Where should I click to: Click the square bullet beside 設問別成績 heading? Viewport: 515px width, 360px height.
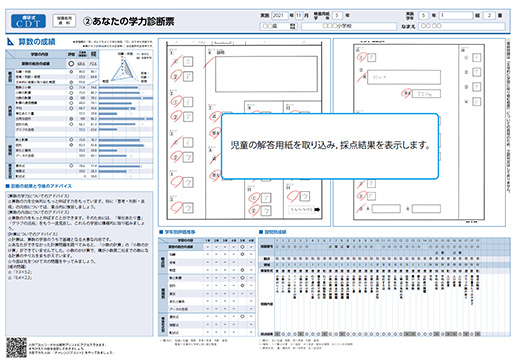(261, 232)
